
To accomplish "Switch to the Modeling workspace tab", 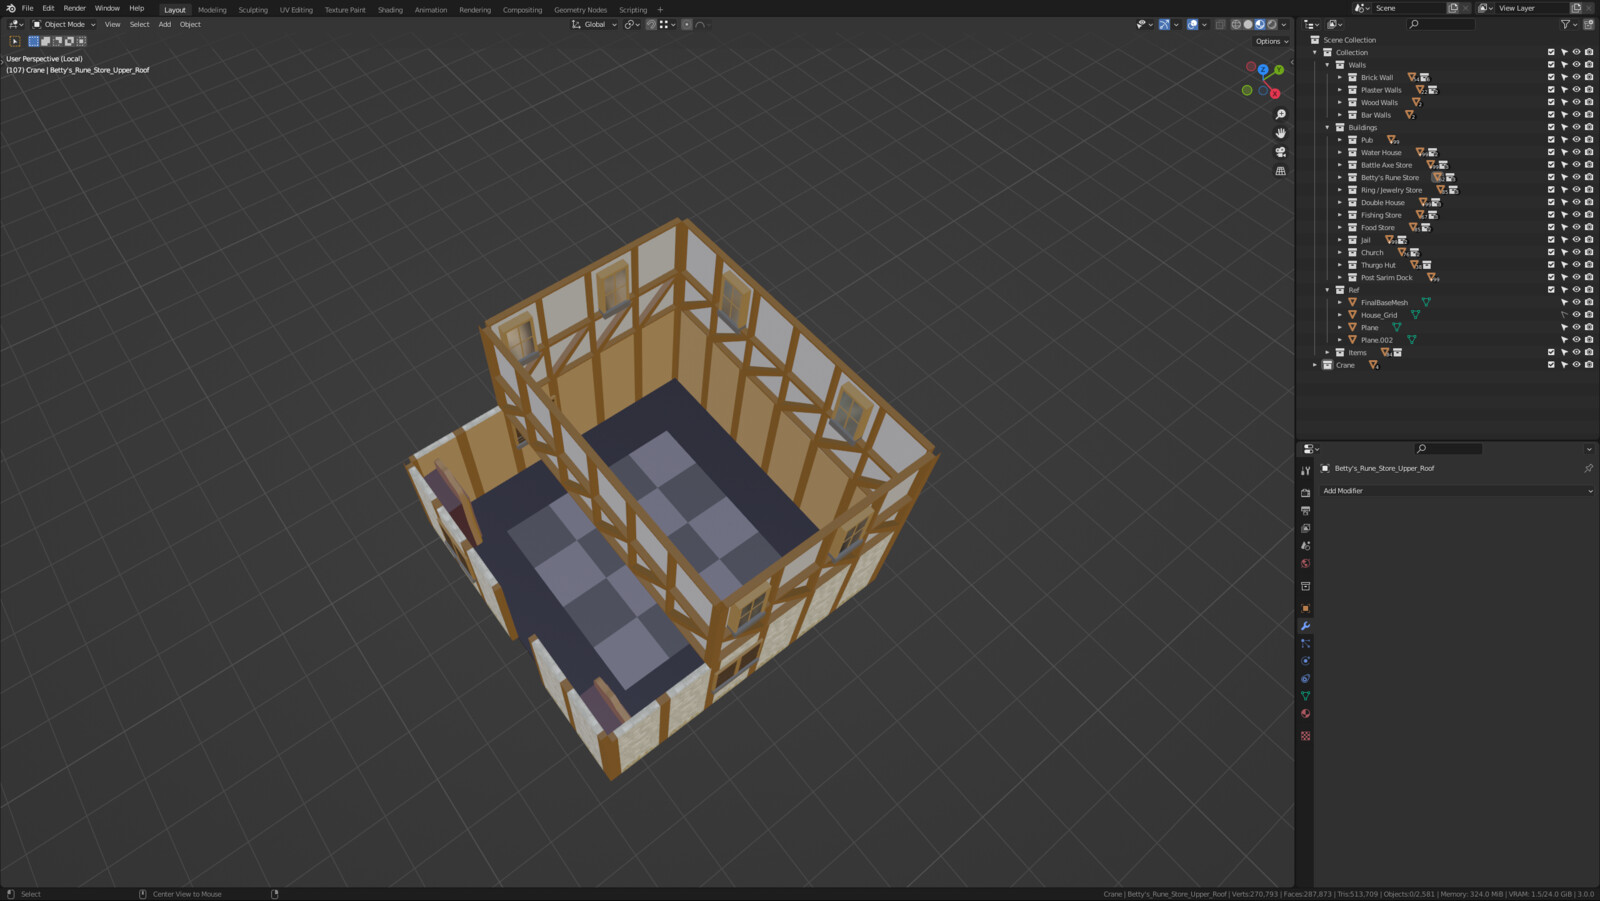I will (x=212, y=10).
